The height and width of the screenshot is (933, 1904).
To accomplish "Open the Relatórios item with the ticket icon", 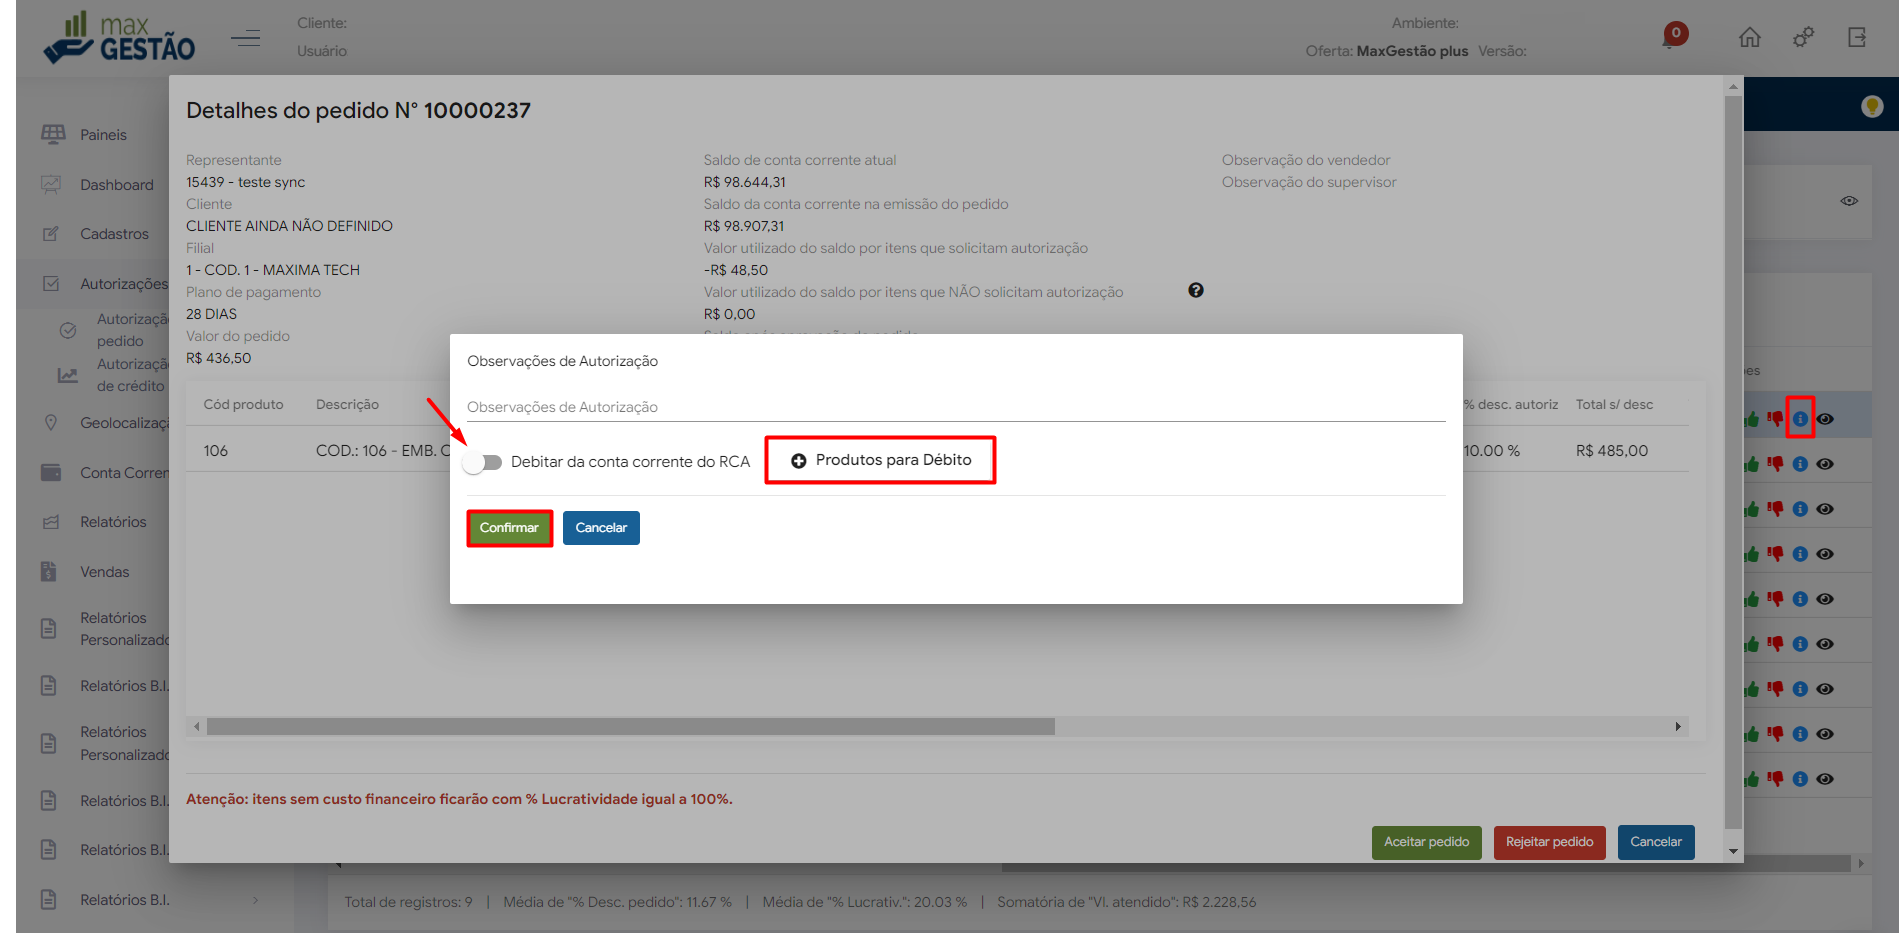I will (x=113, y=522).
